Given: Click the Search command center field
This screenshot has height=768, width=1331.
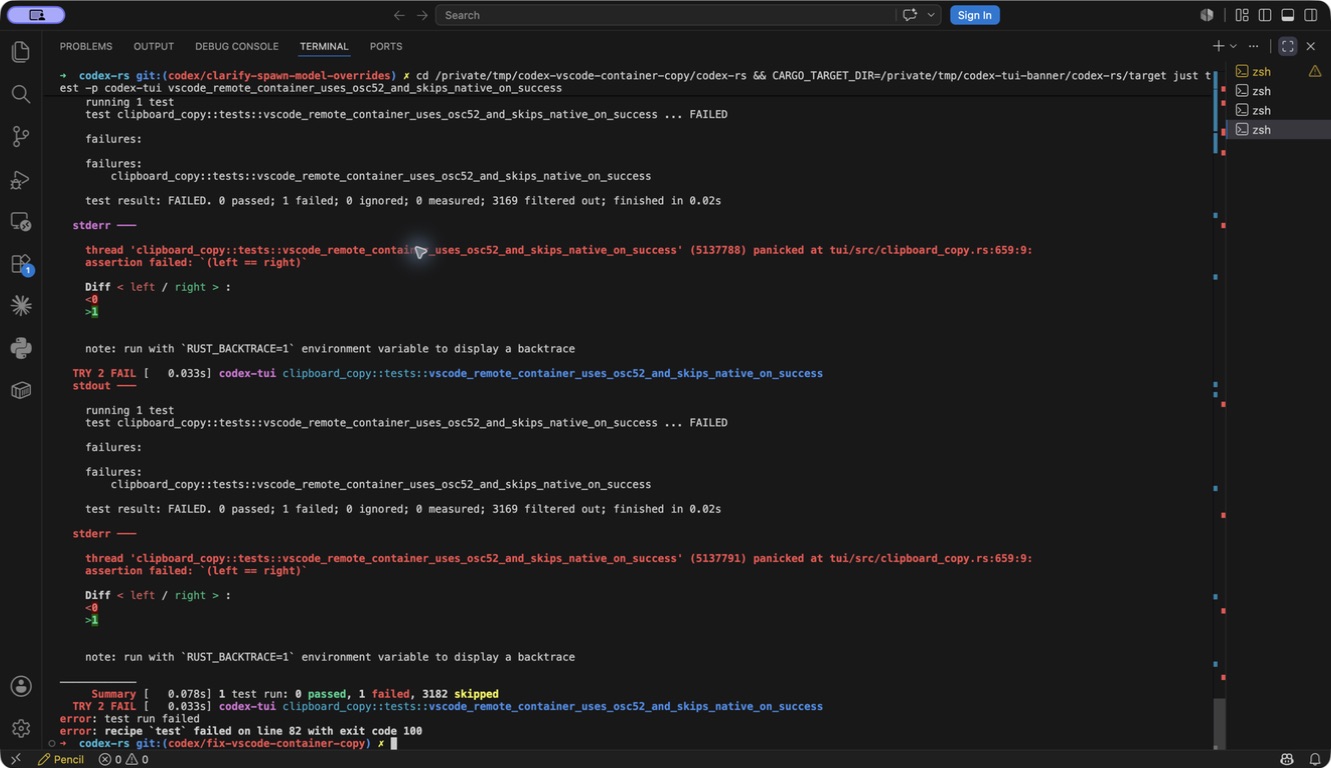Looking at the screenshot, I should 664,15.
